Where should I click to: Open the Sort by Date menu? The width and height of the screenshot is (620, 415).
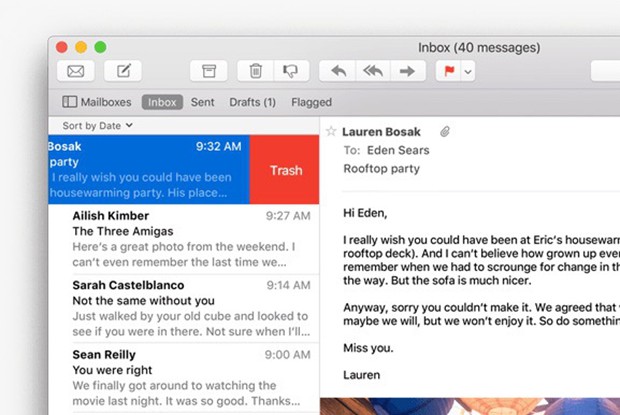[97, 126]
